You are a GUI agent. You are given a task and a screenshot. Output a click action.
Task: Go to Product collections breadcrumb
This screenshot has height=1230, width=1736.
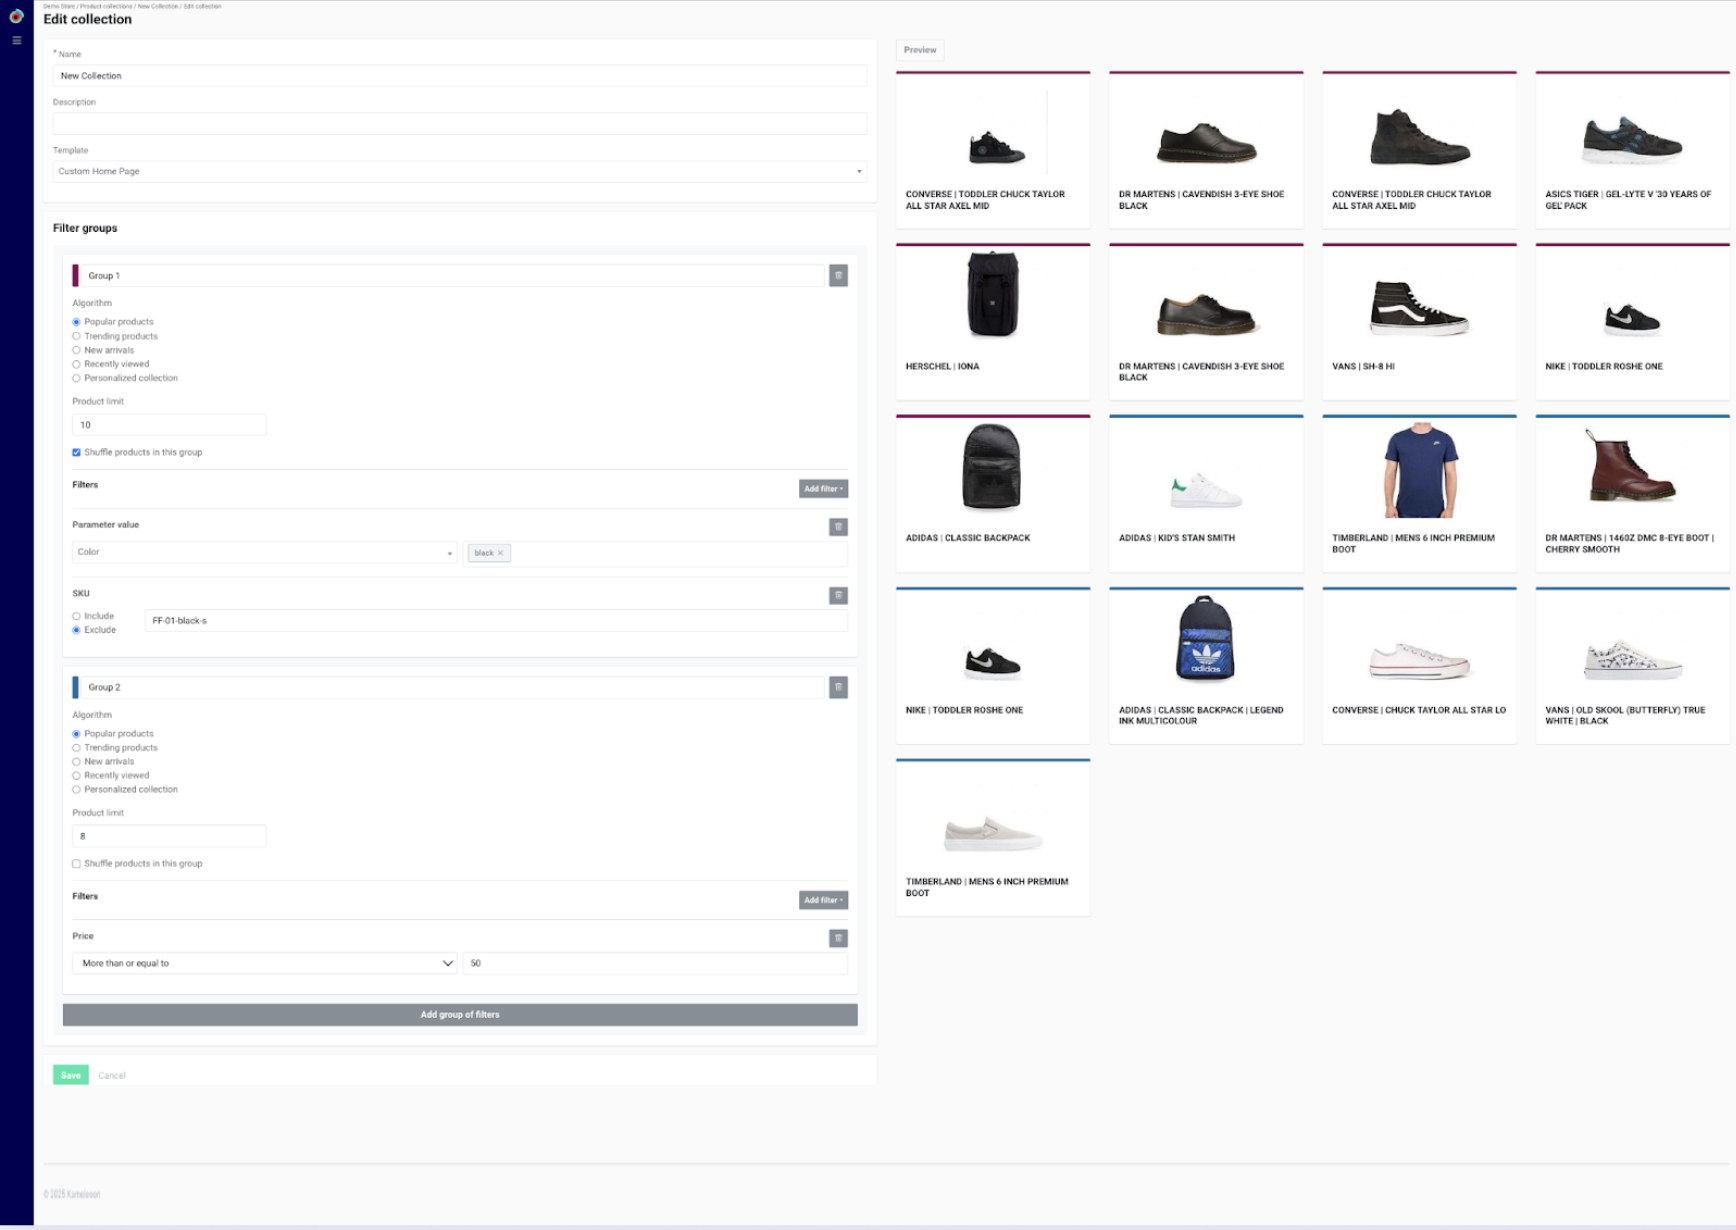tap(106, 6)
